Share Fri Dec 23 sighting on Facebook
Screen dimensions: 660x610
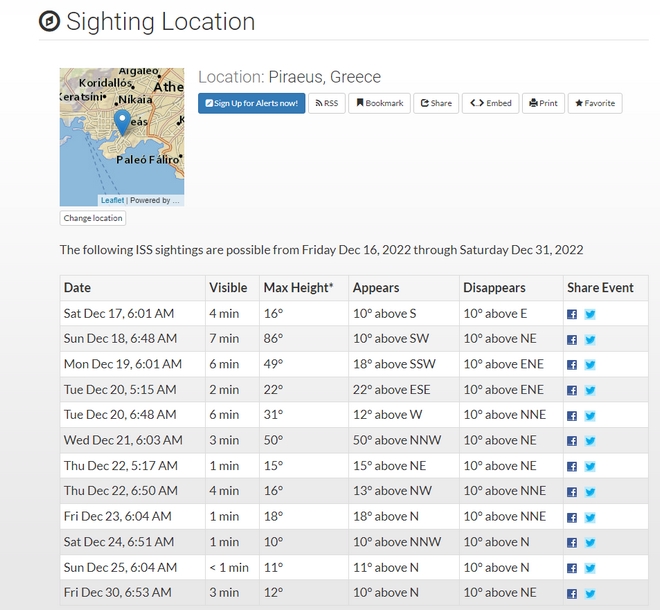point(572,517)
